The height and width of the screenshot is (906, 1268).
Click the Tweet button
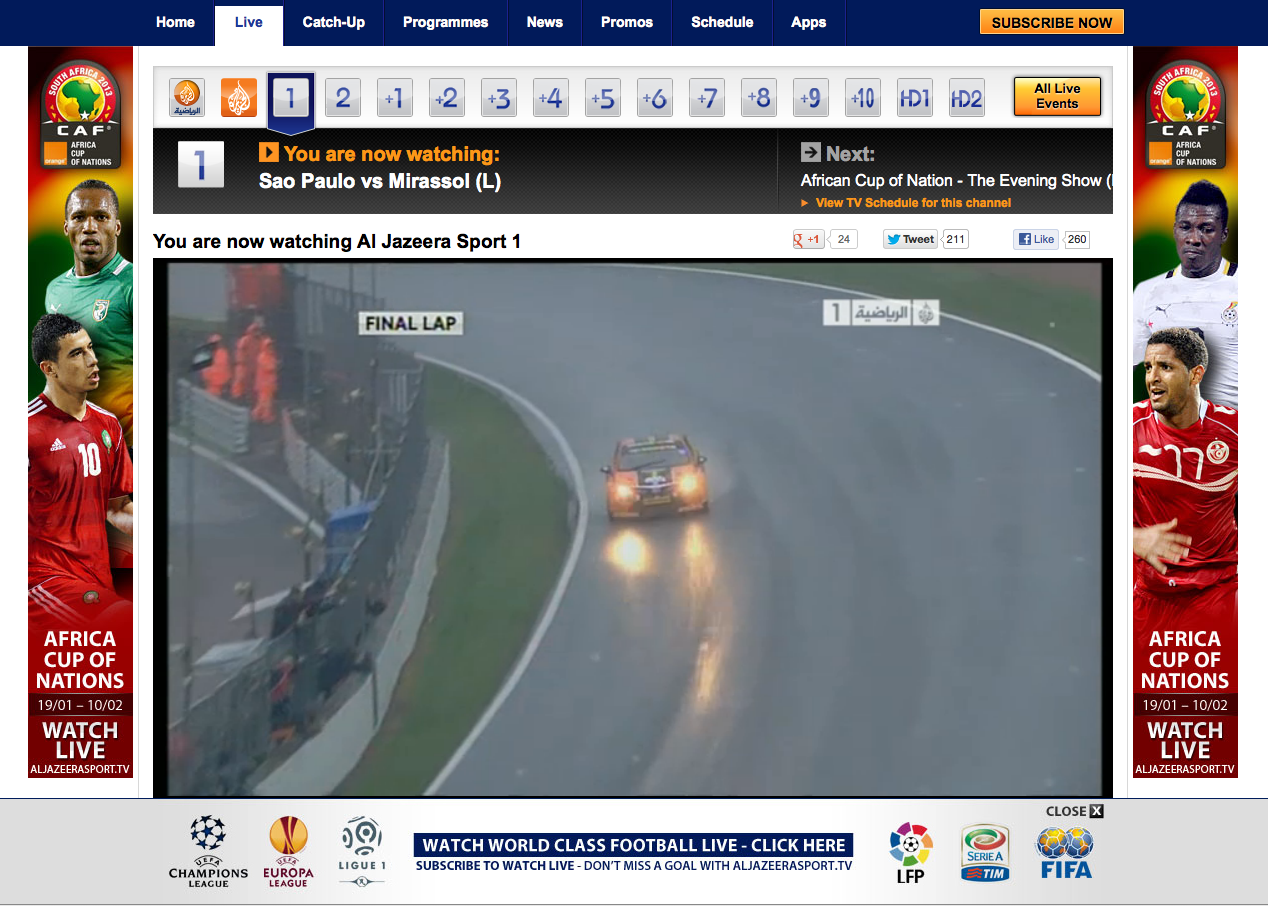tap(911, 239)
